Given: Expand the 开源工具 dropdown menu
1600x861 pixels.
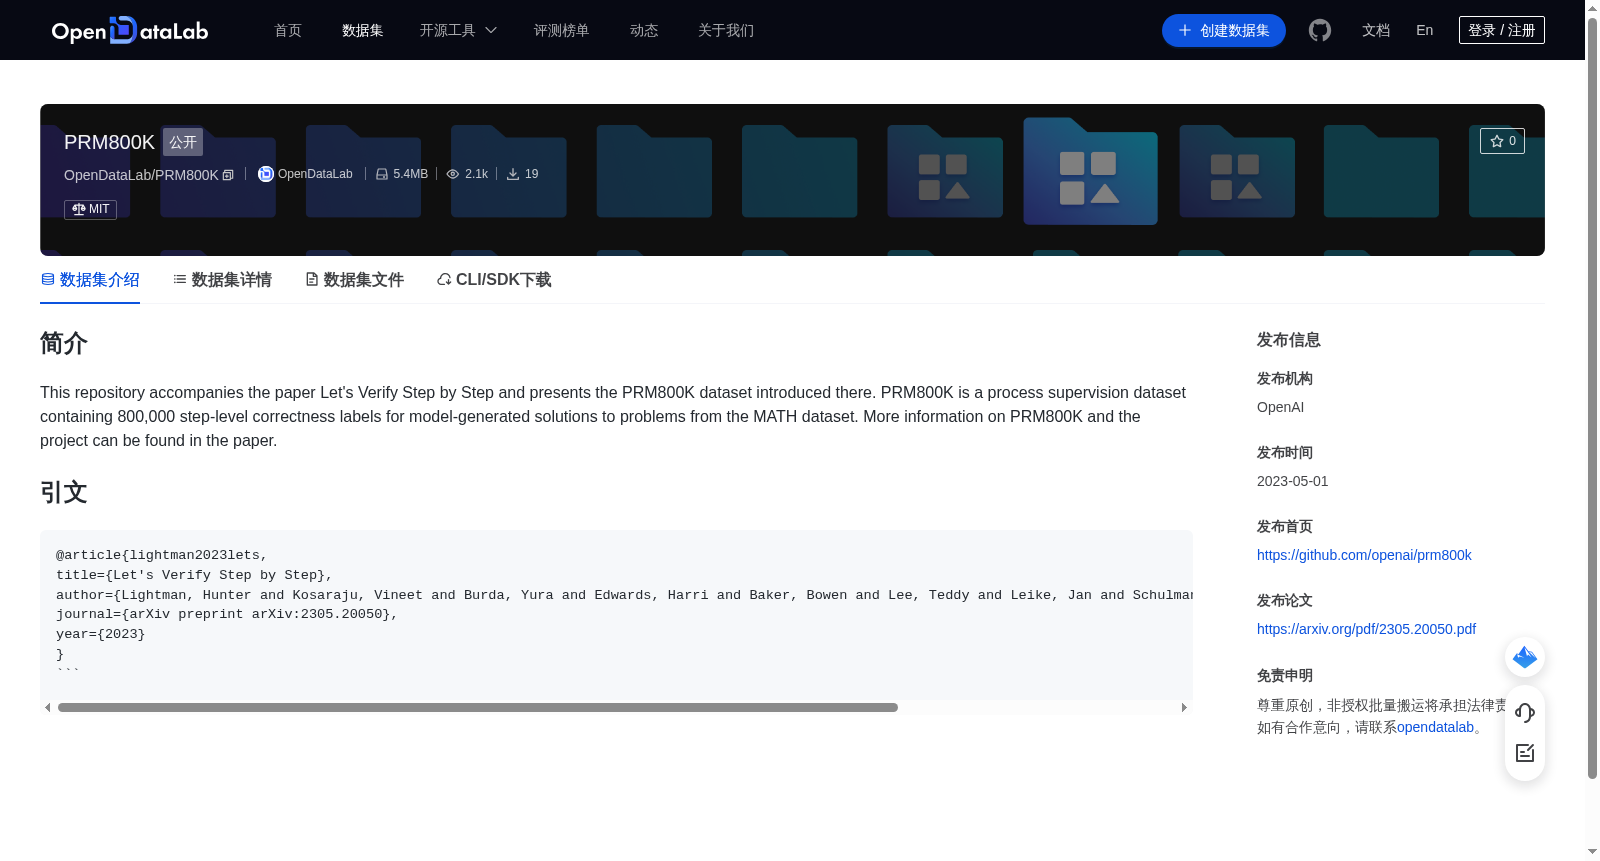Looking at the screenshot, I should click(458, 30).
